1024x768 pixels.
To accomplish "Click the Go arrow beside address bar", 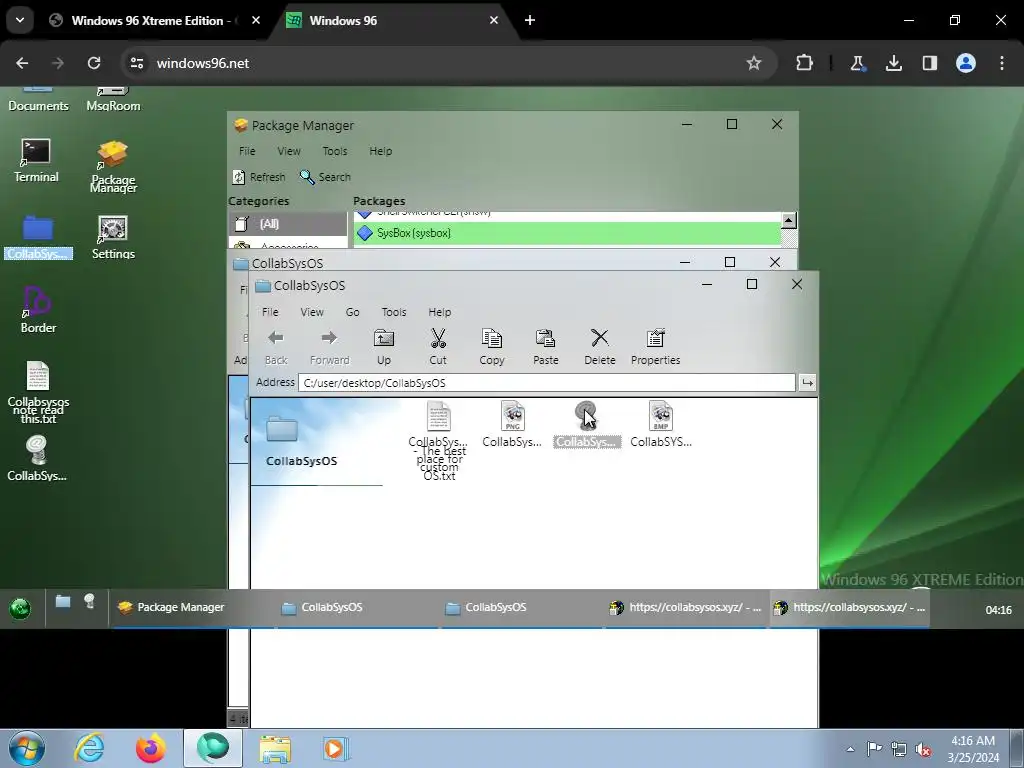I will (x=807, y=383).
